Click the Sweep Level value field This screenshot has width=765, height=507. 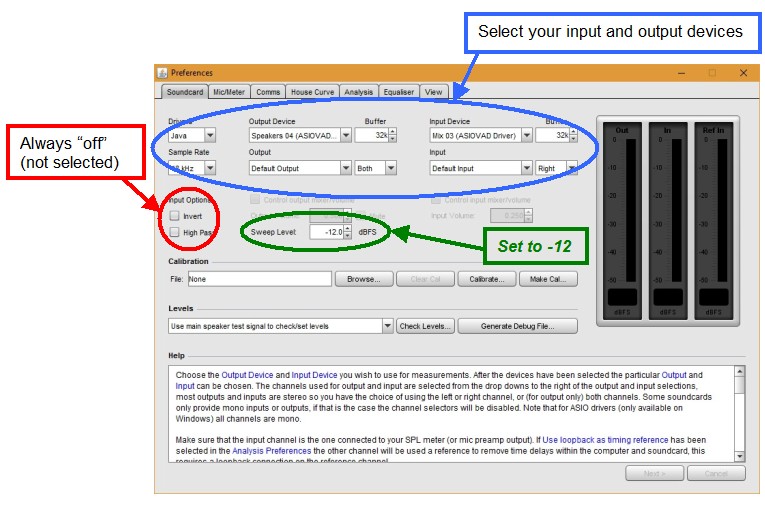(x=326, y=232)
